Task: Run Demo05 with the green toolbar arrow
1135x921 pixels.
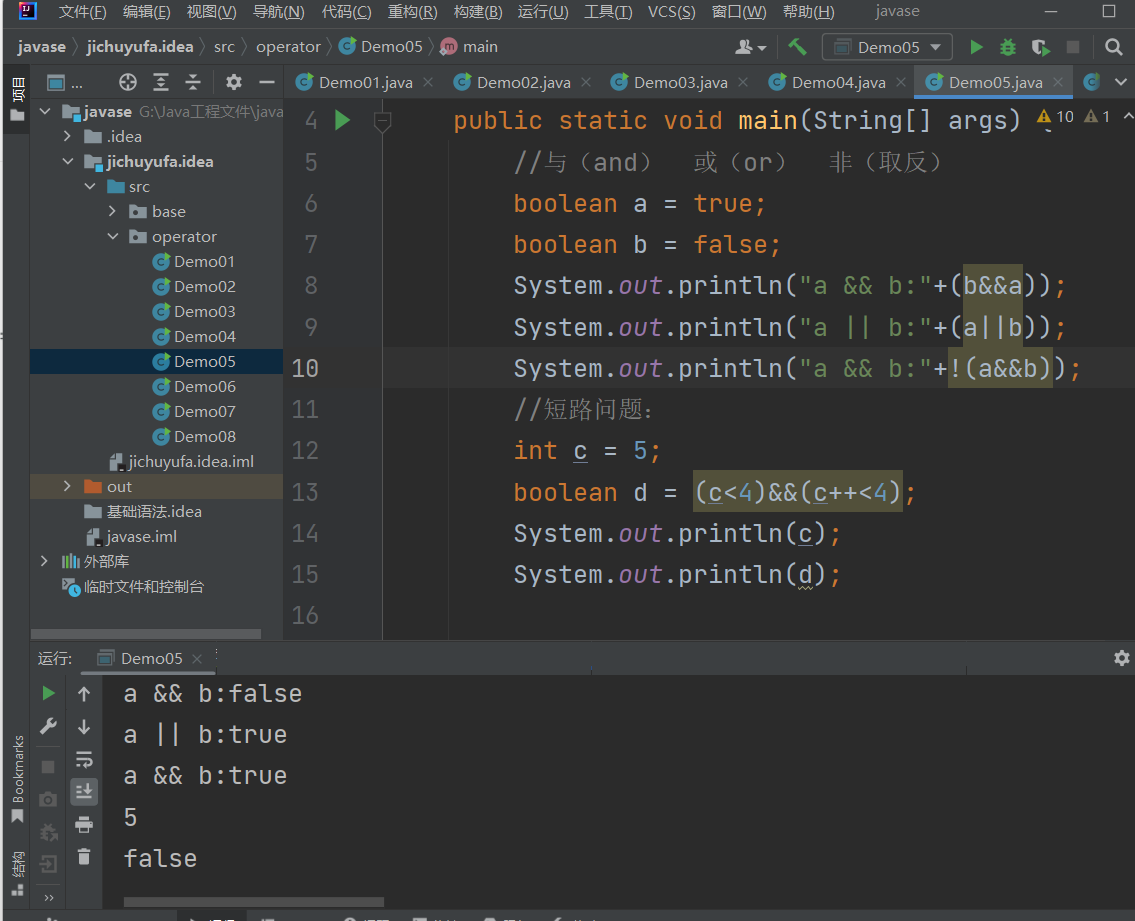Action: [x=976, y=47]
